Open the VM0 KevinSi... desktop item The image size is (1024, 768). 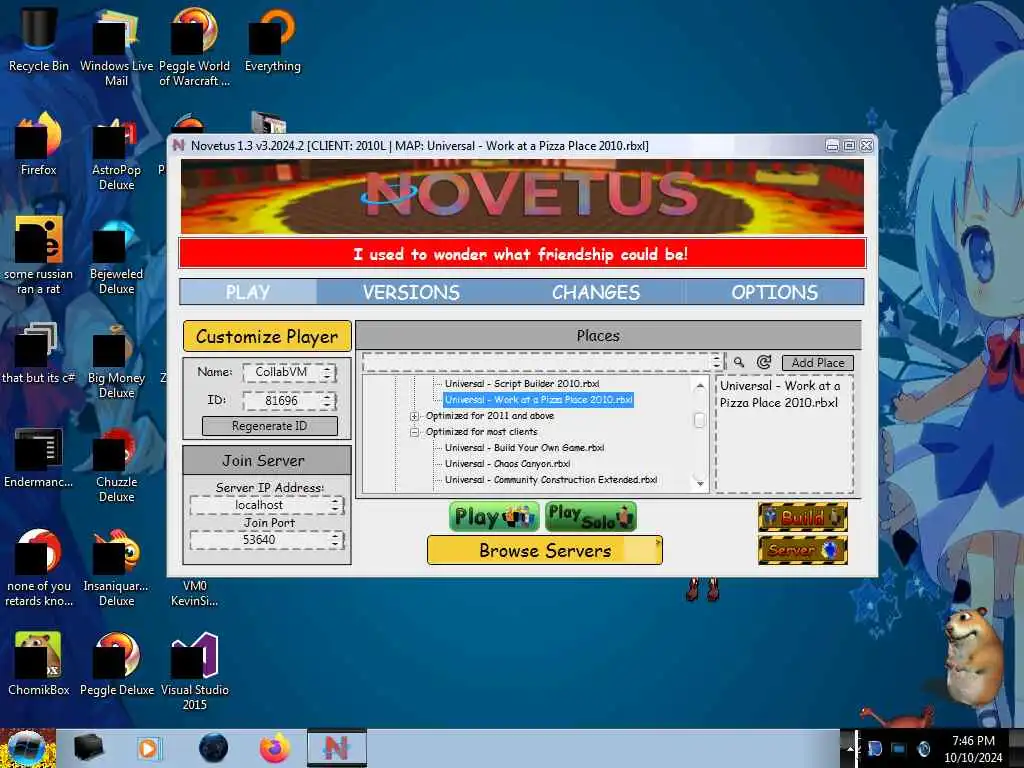tap(194, 593)
